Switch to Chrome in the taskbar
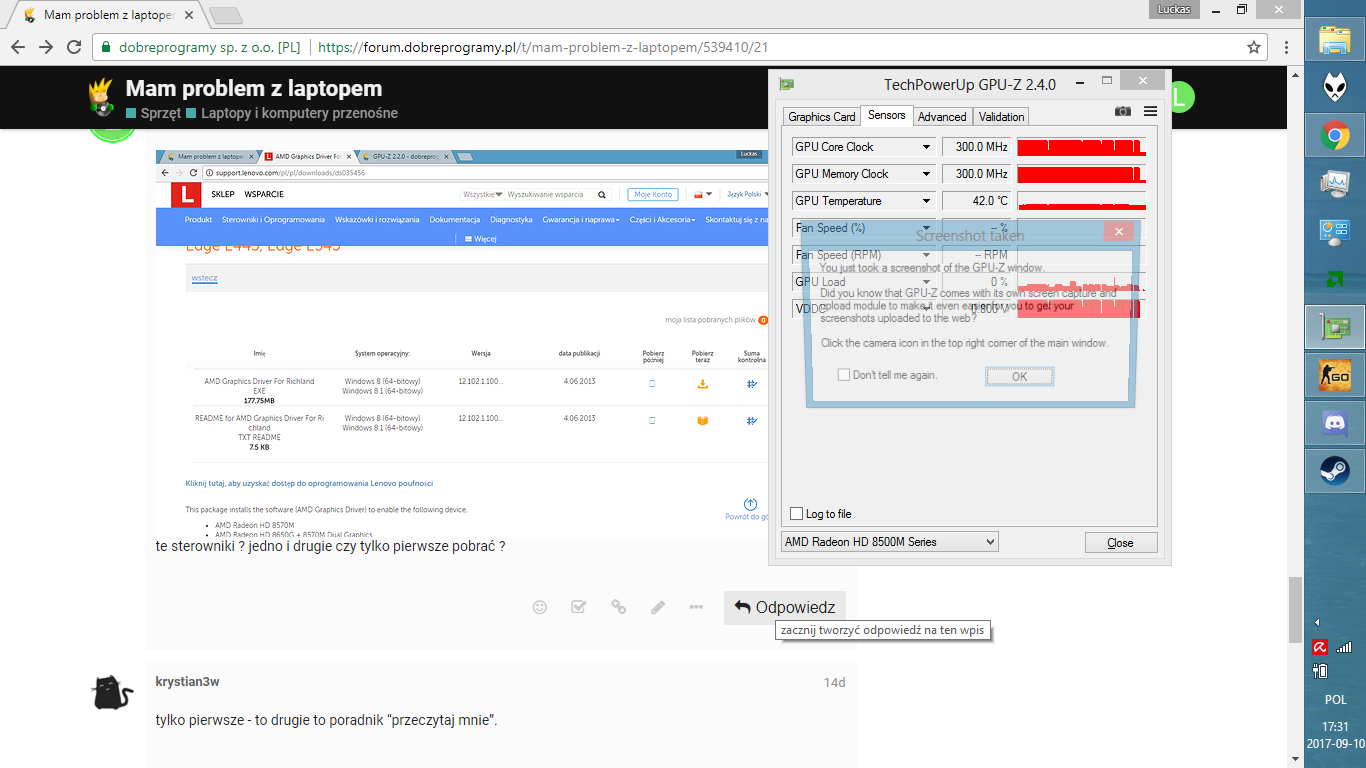 coord(1335,135)
